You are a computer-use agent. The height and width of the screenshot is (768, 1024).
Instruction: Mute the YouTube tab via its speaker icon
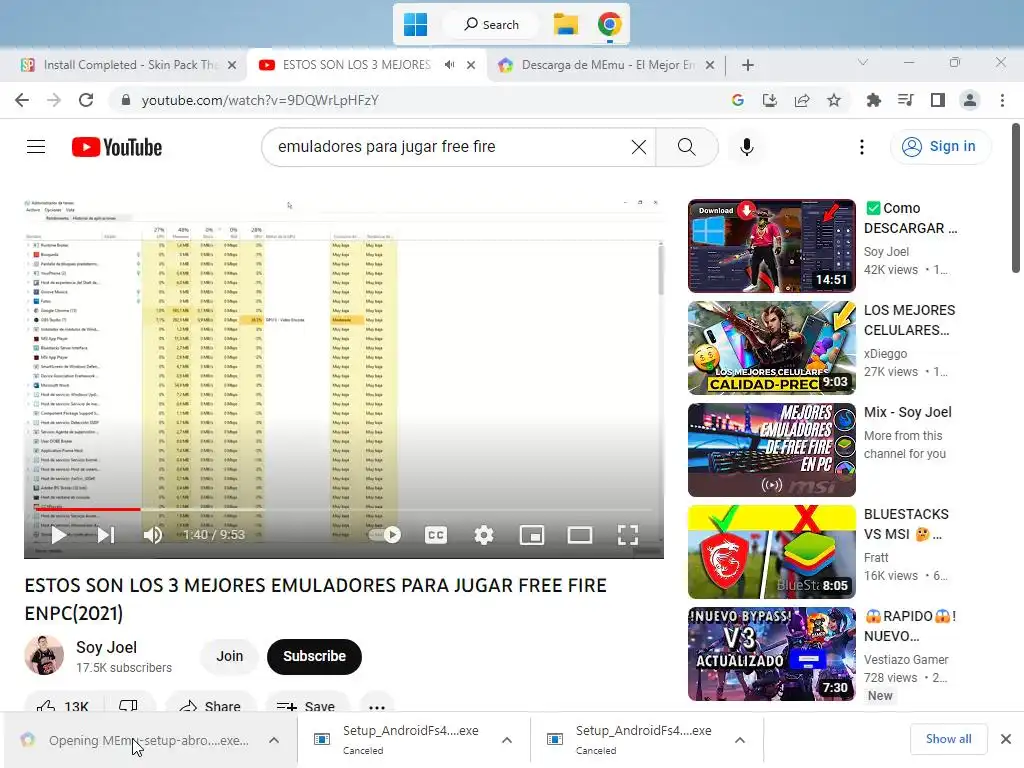449,65
